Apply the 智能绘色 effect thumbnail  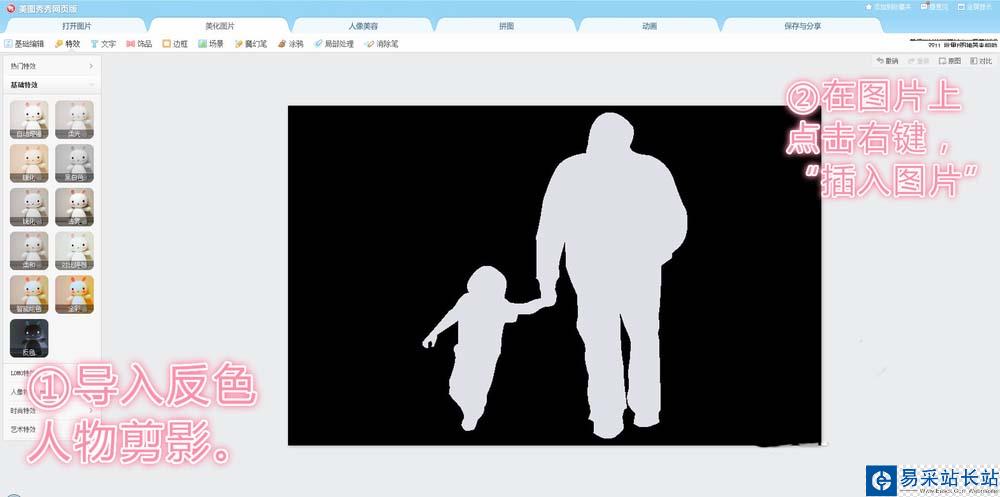(x=29, y=295)
